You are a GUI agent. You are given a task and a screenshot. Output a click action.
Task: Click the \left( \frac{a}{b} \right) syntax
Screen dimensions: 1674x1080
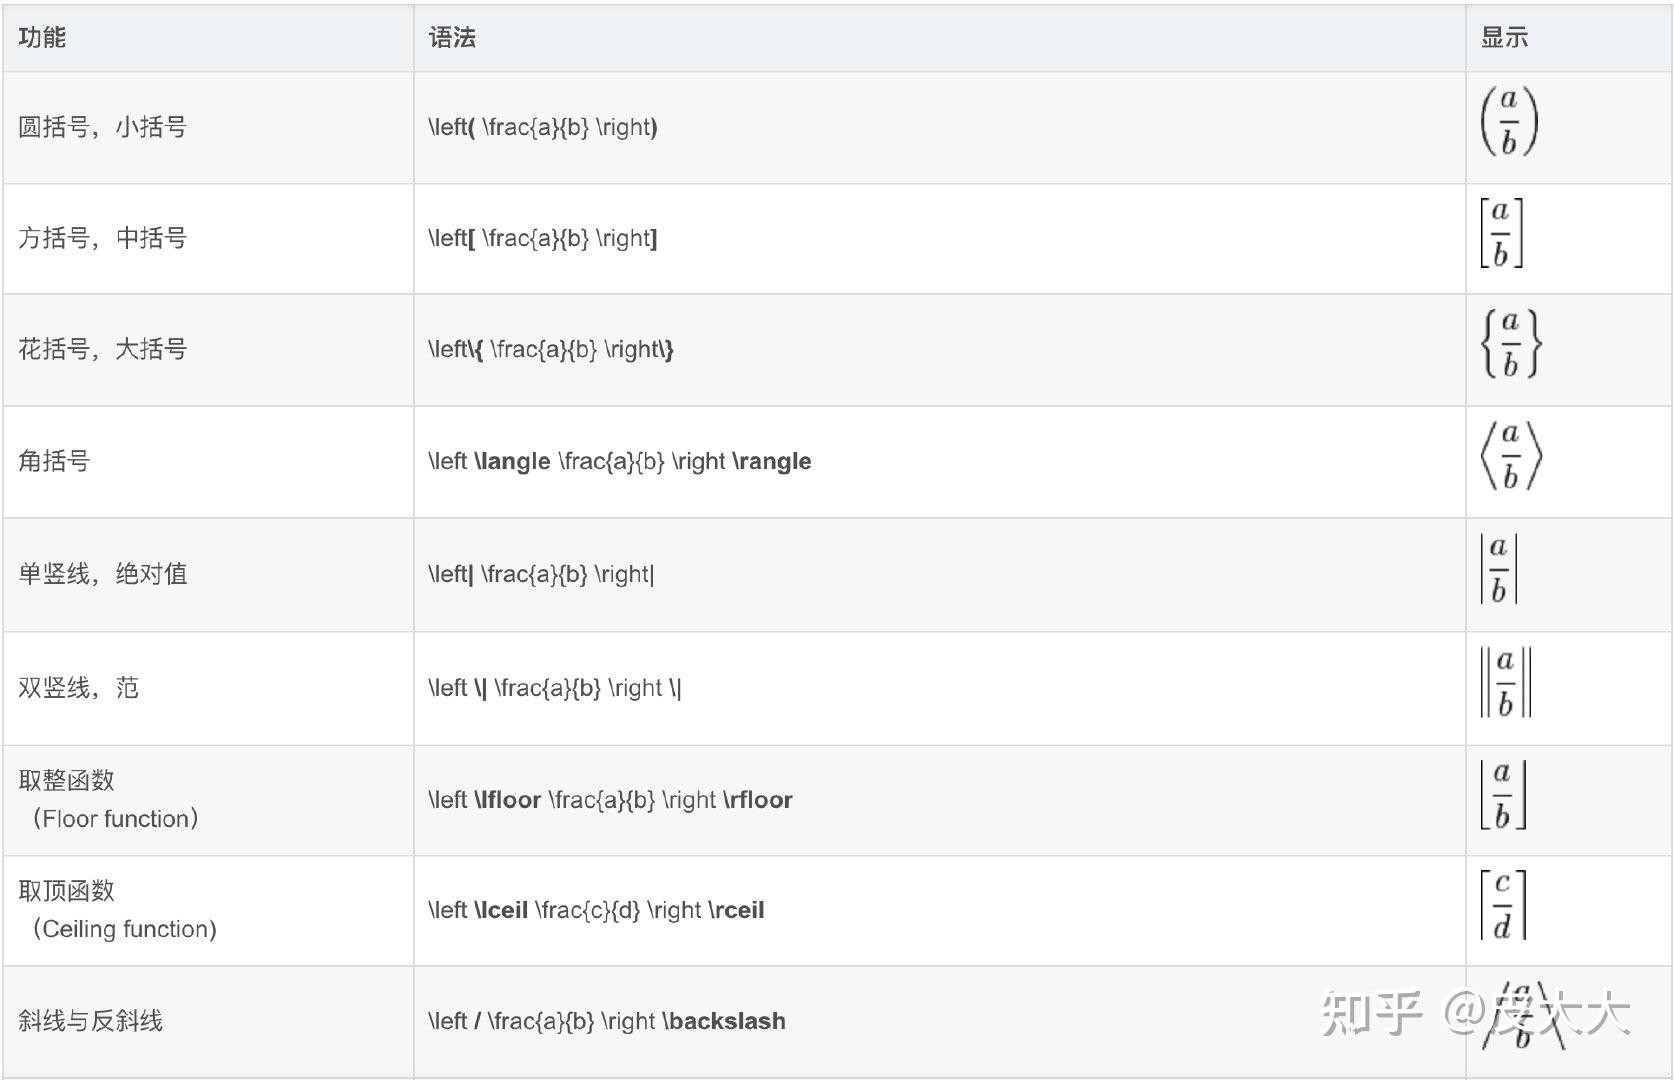[543, 127]
